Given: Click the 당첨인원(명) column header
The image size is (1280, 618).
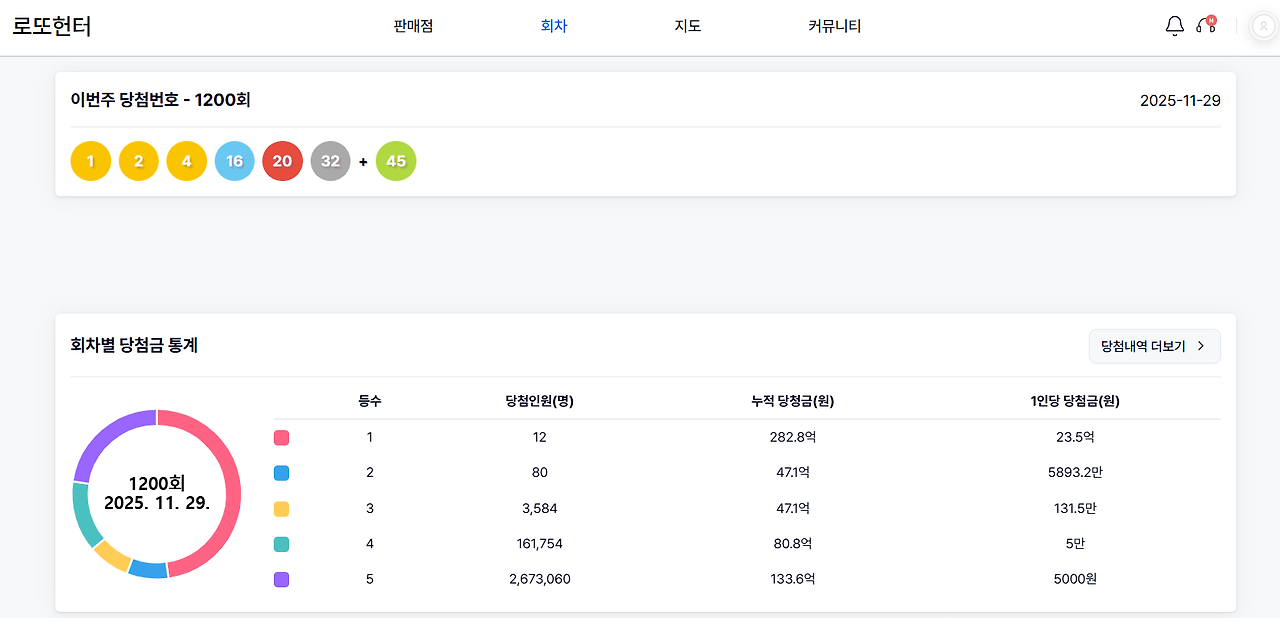Looking at the screenshot, I should click(540, 401).
